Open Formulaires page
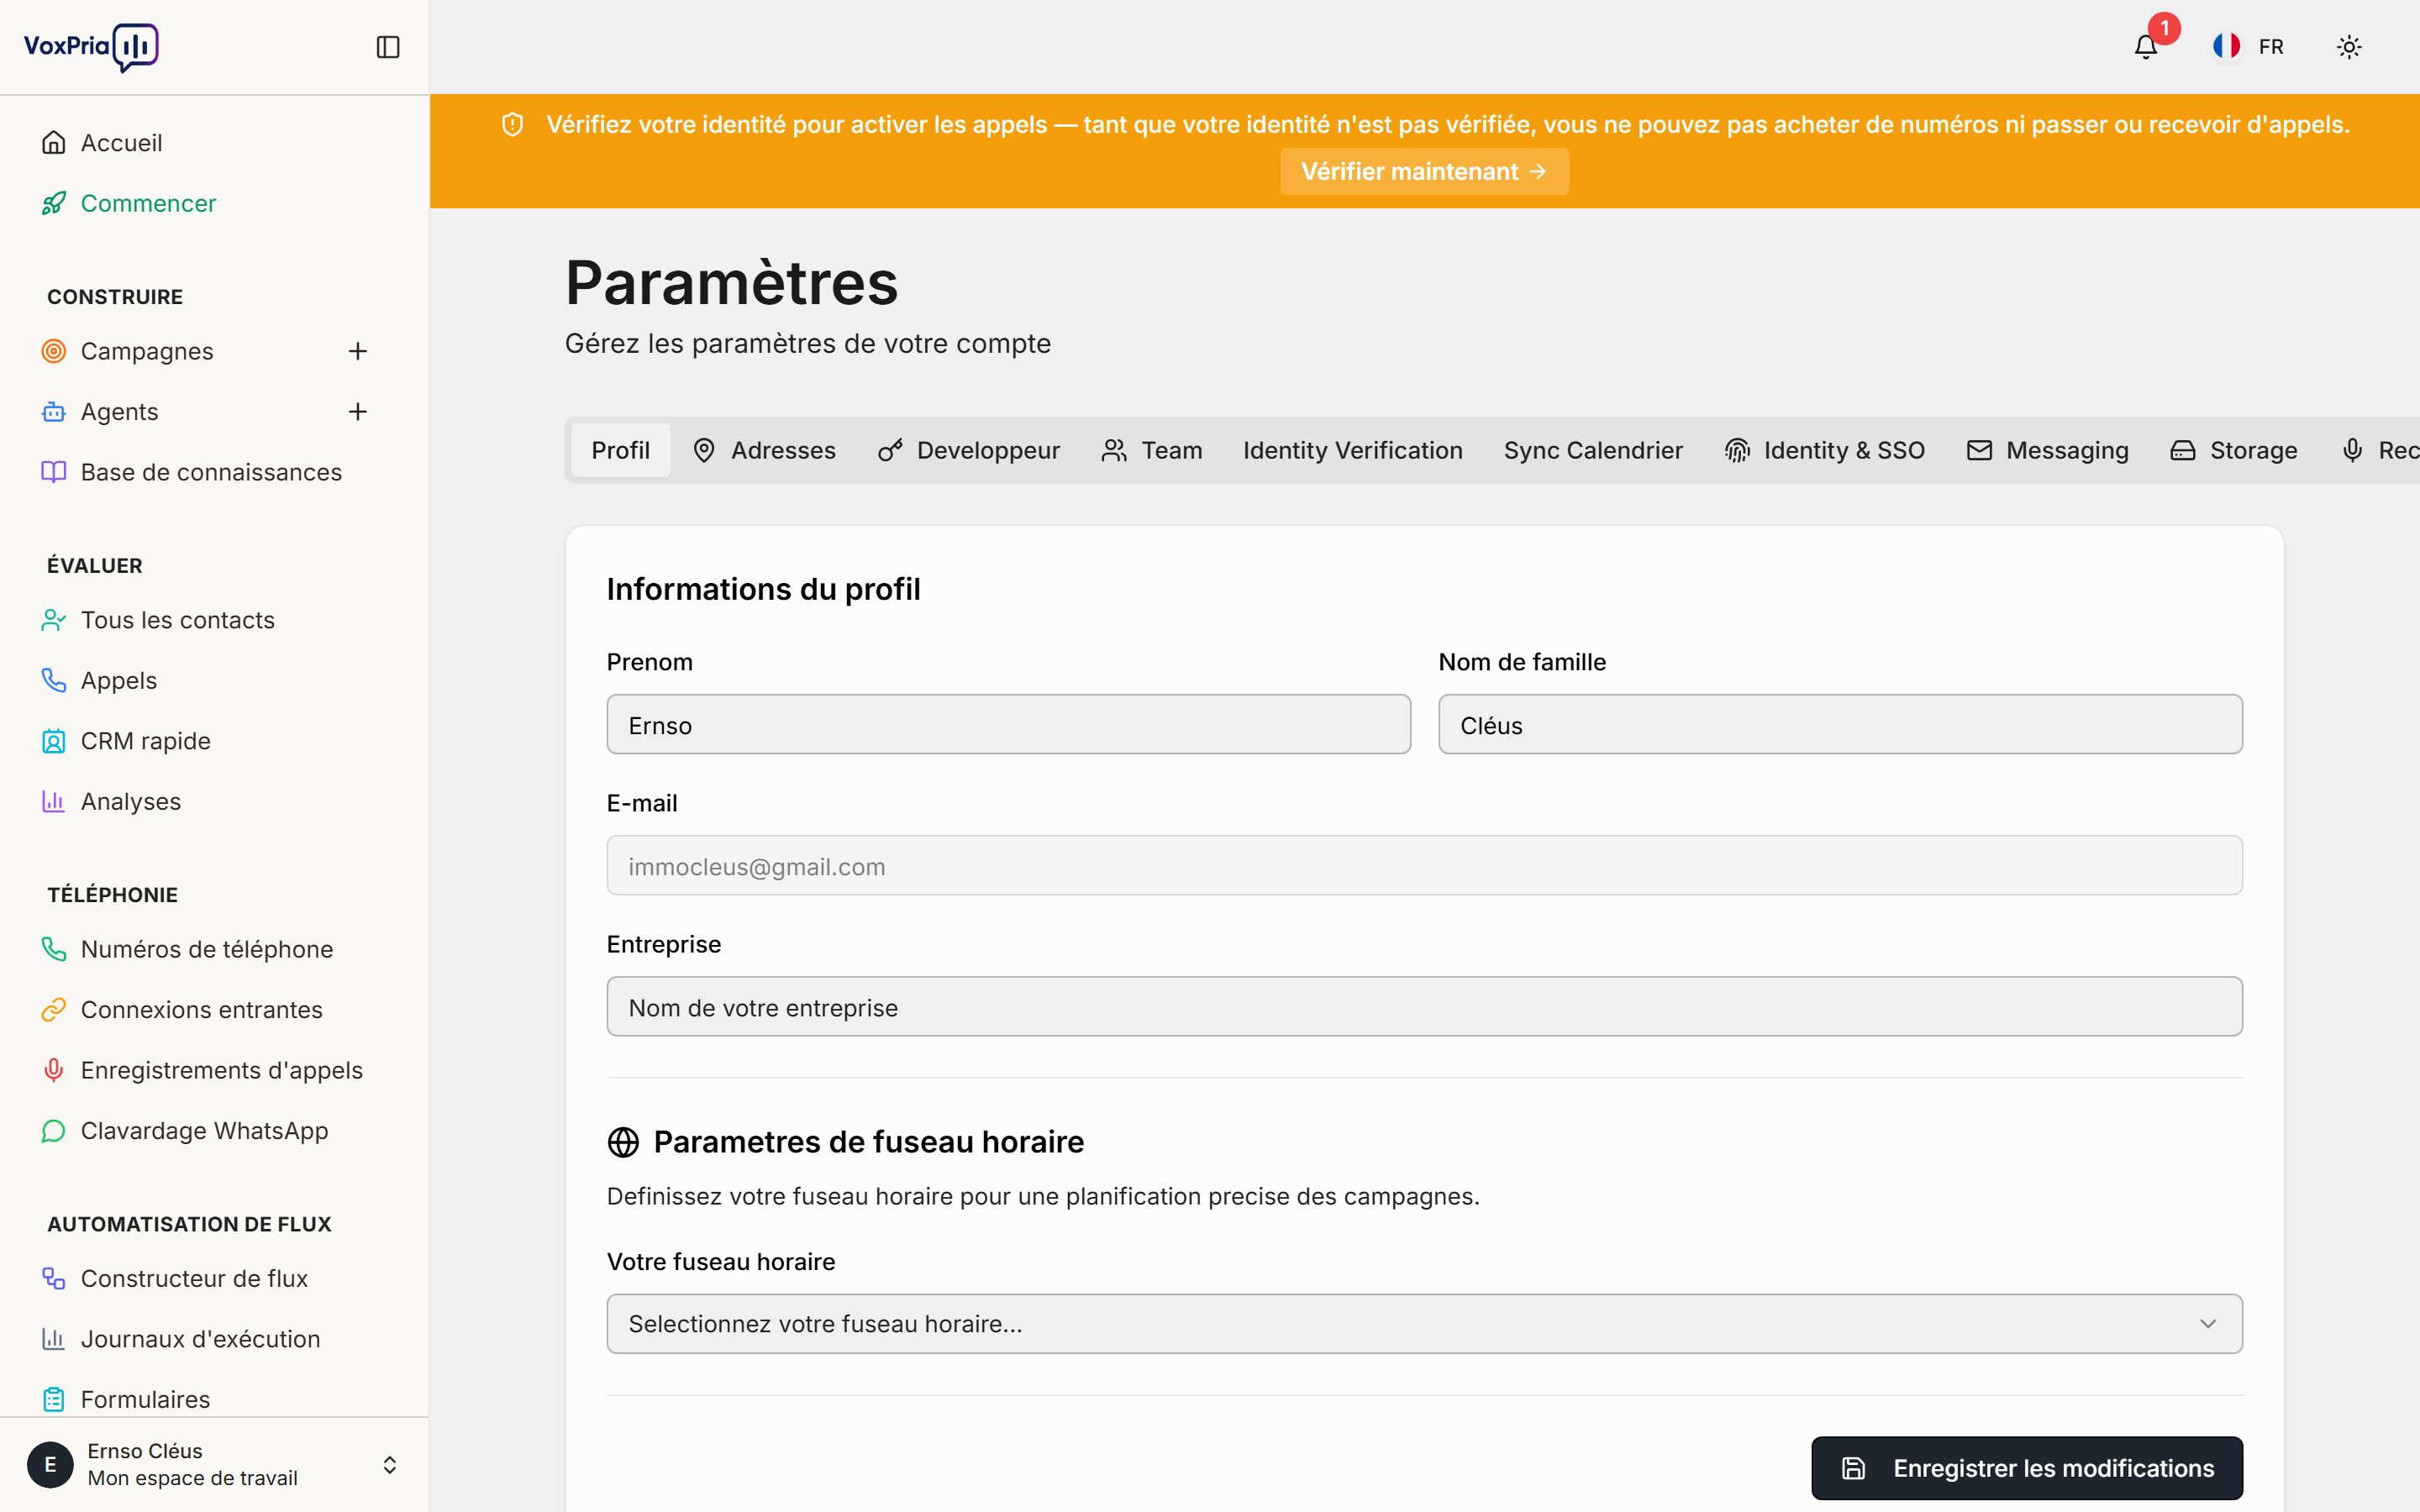The width and height of the screenshot is (2420, 1512). click(145, 1400)
